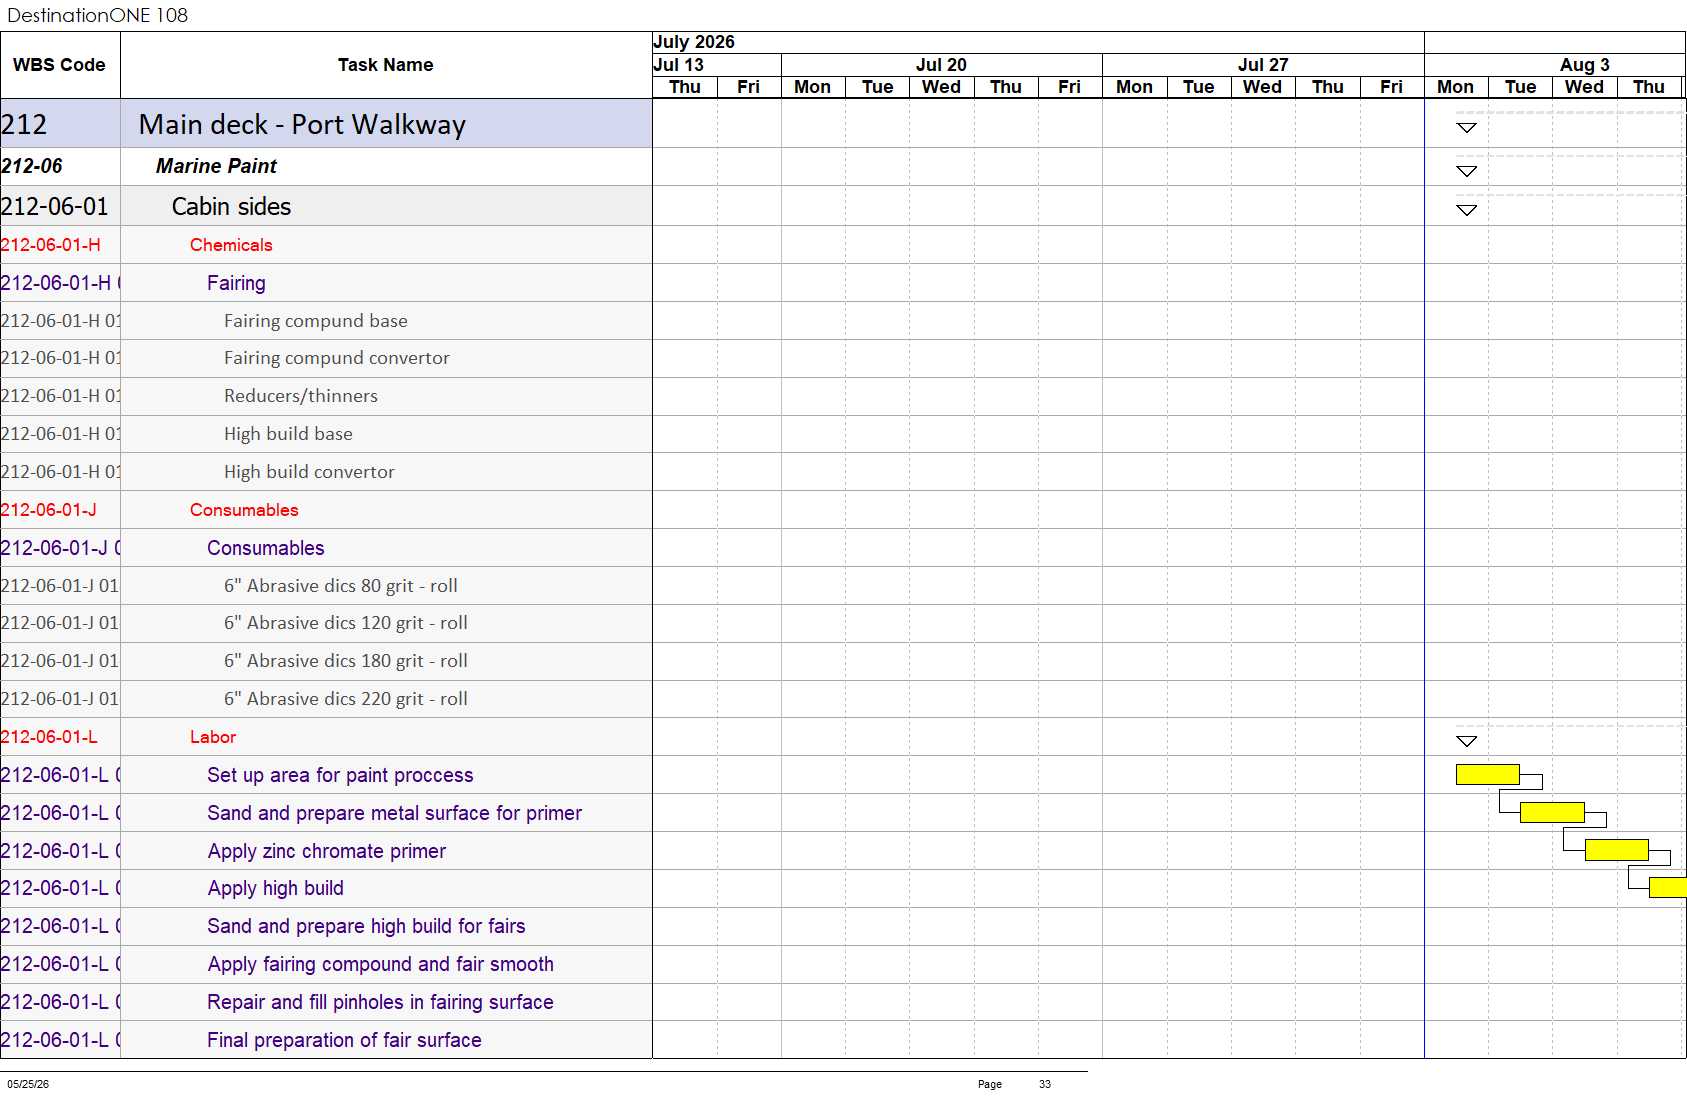
Task: Click the Task Name column header
Action: [x=386, y=65]
